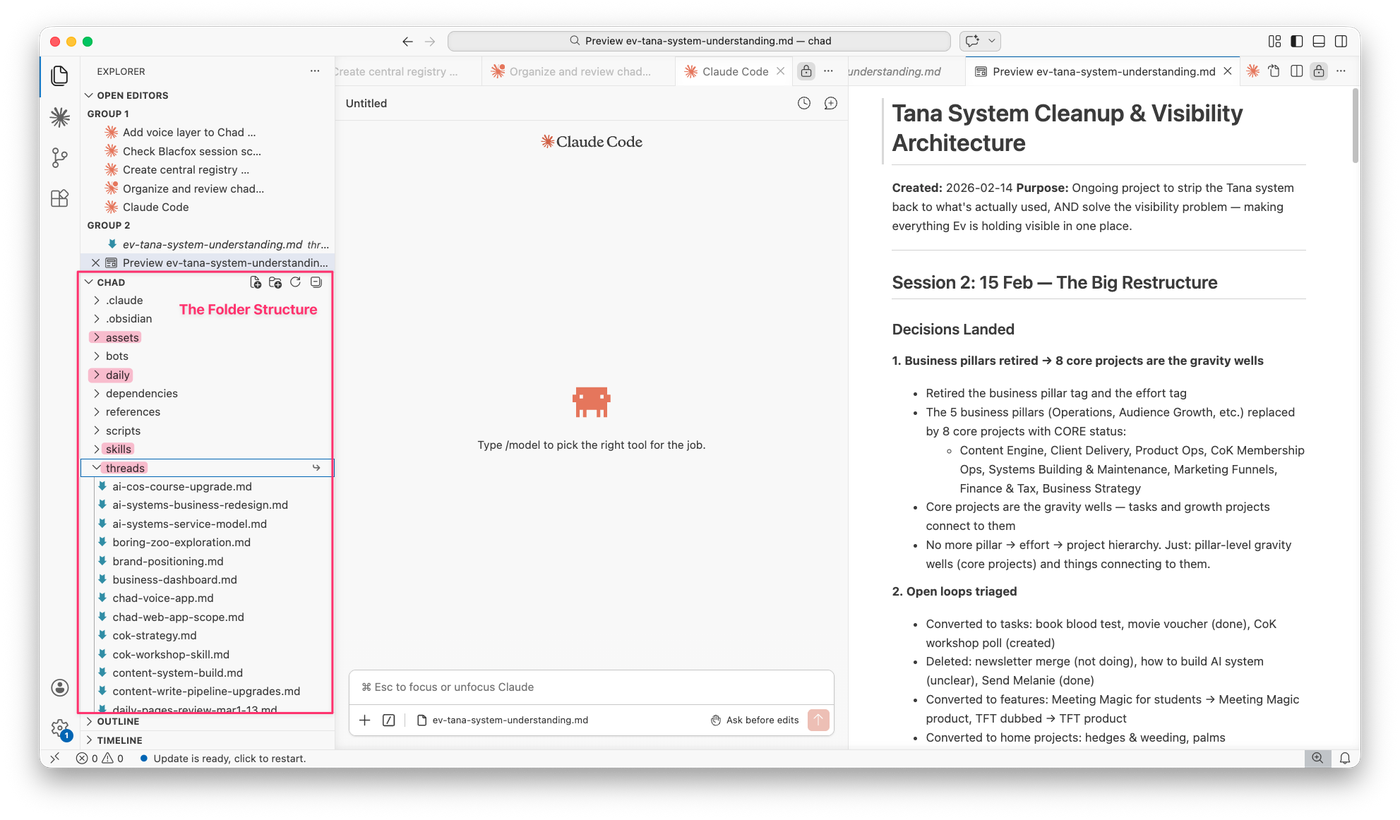
Task: Open the Claude Code activity bar icon
Action: click(60, 117)
